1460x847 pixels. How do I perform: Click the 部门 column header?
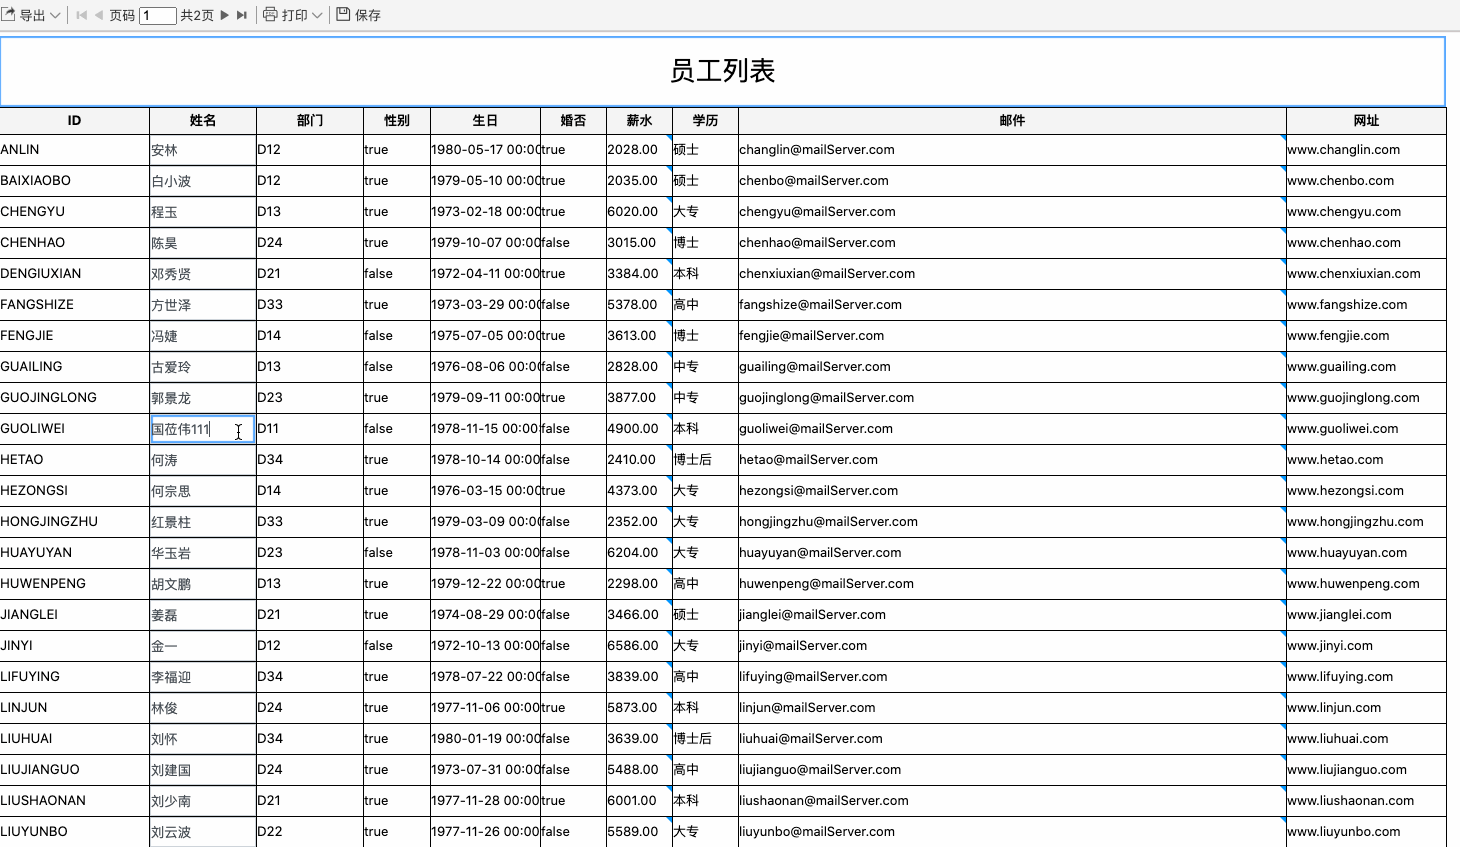[310, 120]
